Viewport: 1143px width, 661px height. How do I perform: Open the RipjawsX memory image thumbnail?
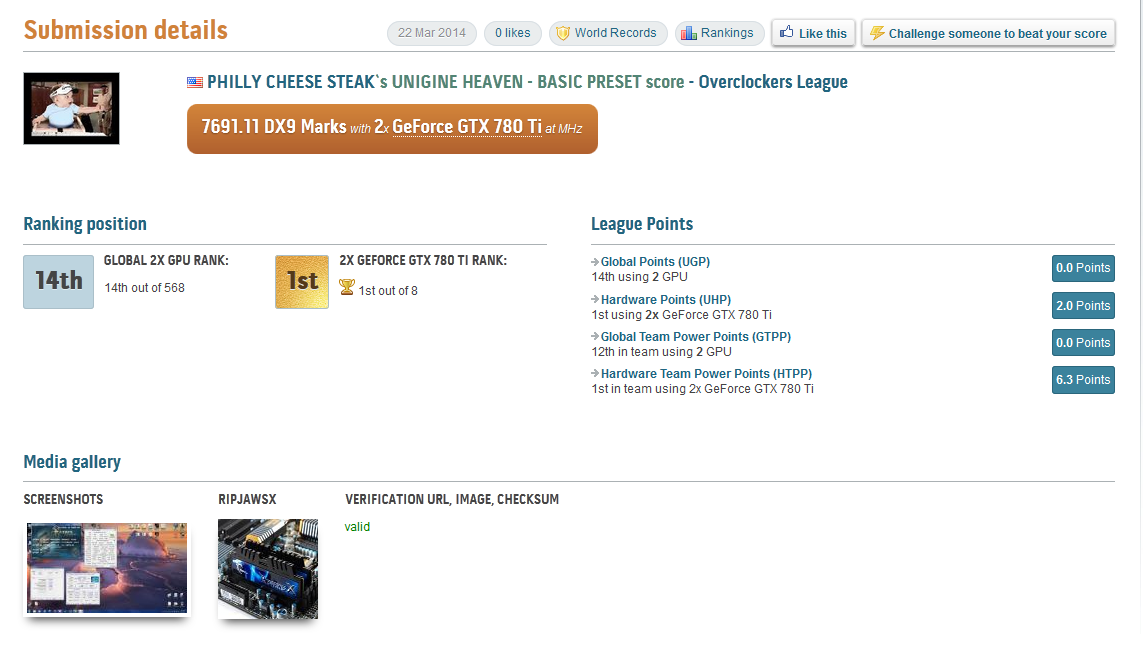click(268, 568)
